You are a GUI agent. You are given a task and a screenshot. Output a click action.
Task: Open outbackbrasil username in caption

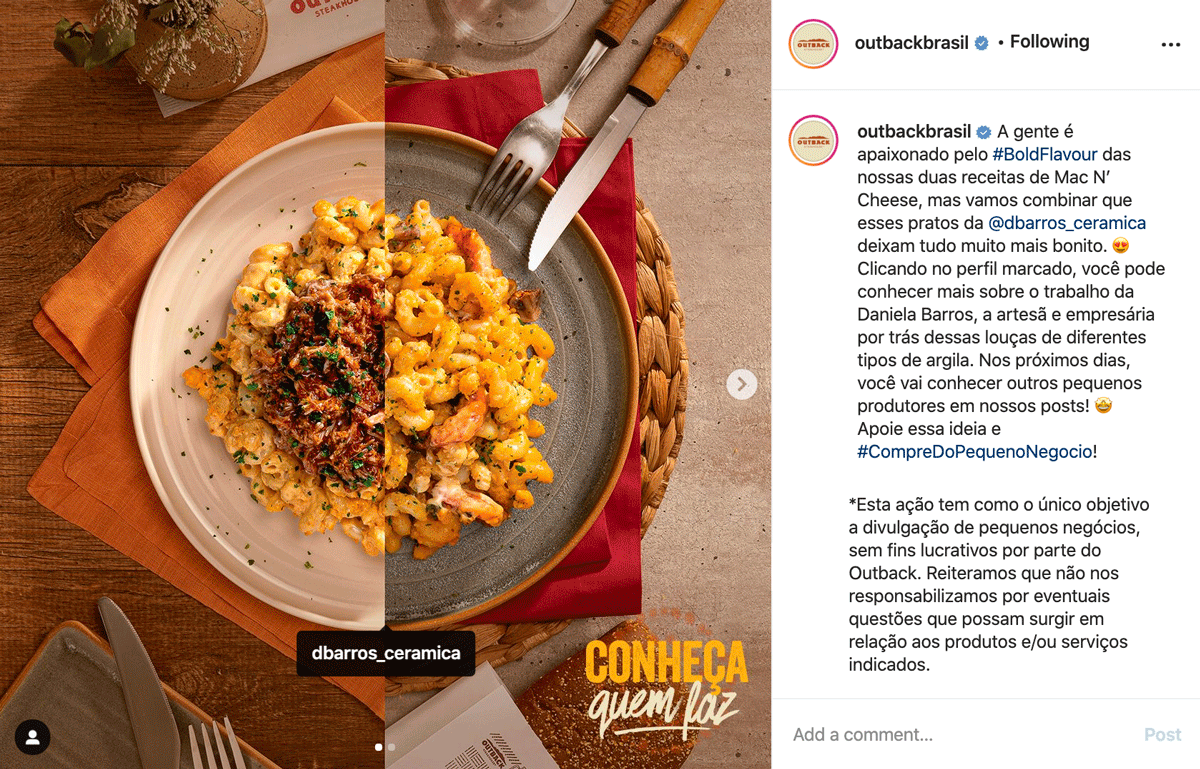(x=914, y=132)
